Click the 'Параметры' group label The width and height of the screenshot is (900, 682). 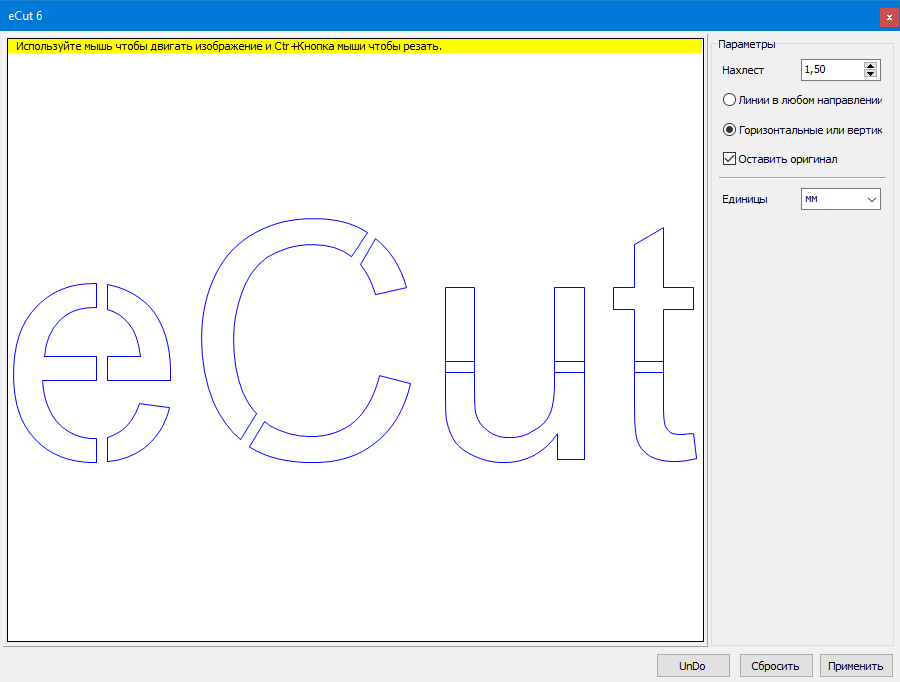pyautogui.click(x=747, y=44)
